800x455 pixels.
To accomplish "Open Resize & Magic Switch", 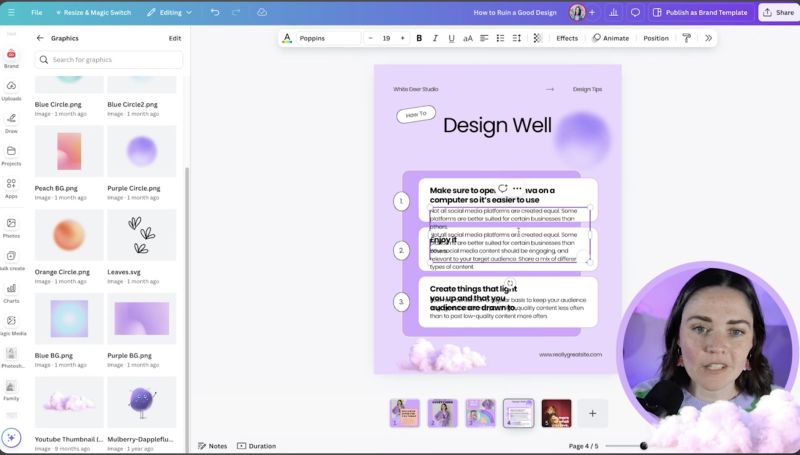I will [x=93, y=12].
